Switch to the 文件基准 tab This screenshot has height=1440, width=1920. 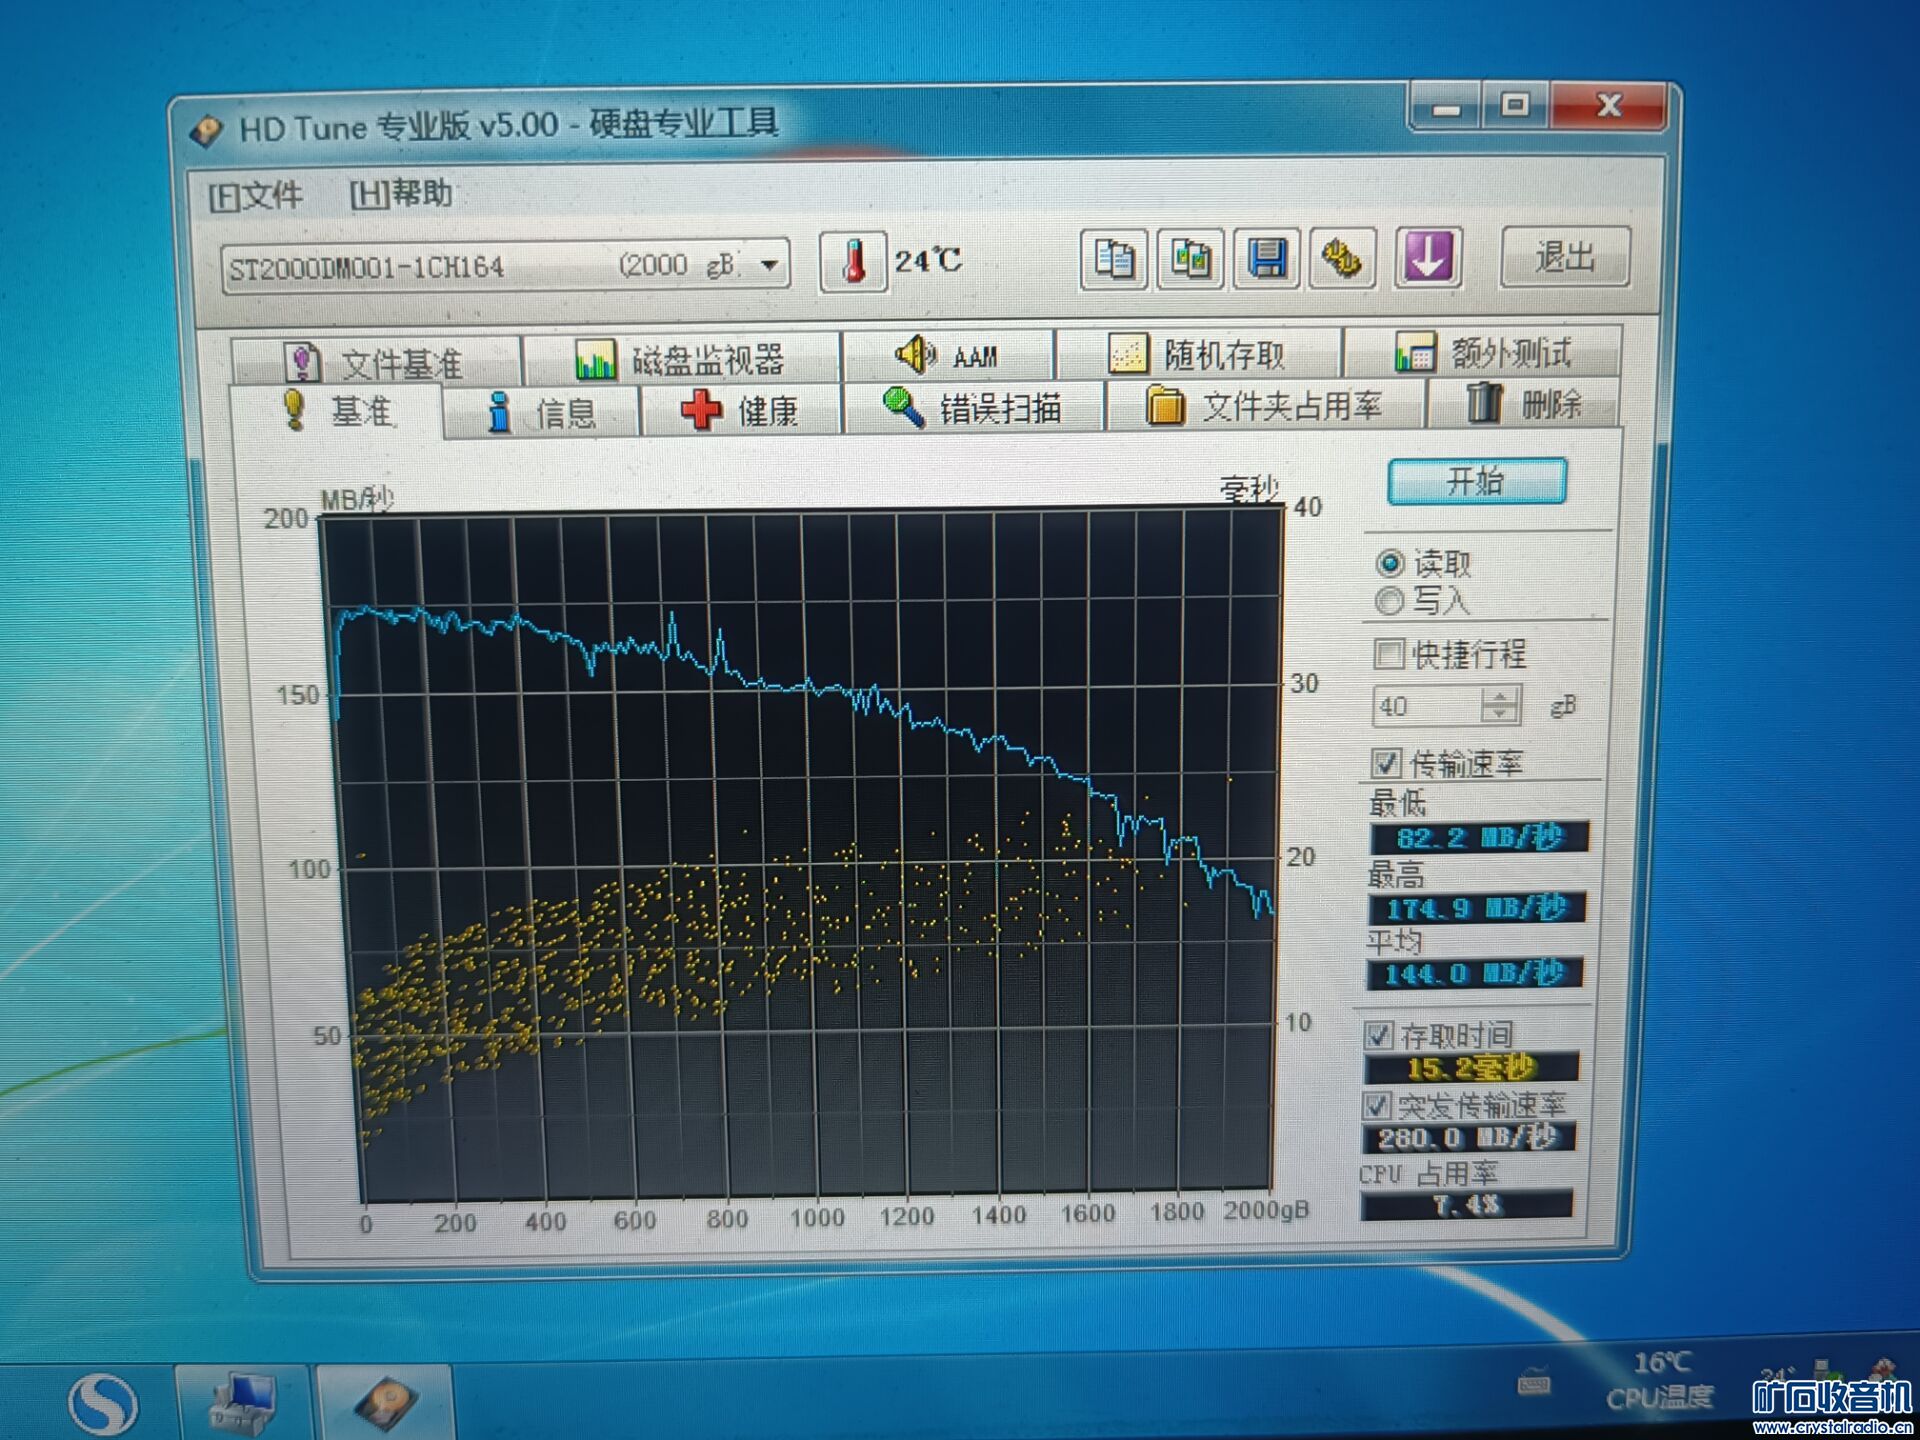[x=376, y=361]
